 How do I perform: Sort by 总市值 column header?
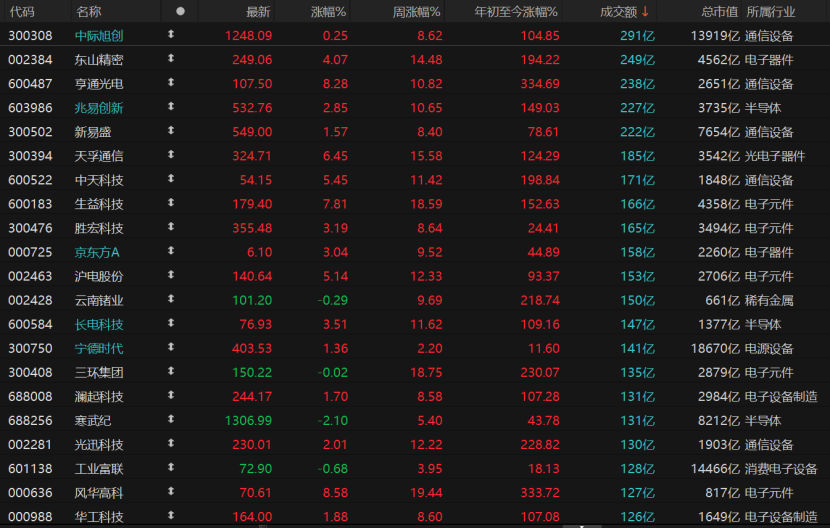pos(719,12)
